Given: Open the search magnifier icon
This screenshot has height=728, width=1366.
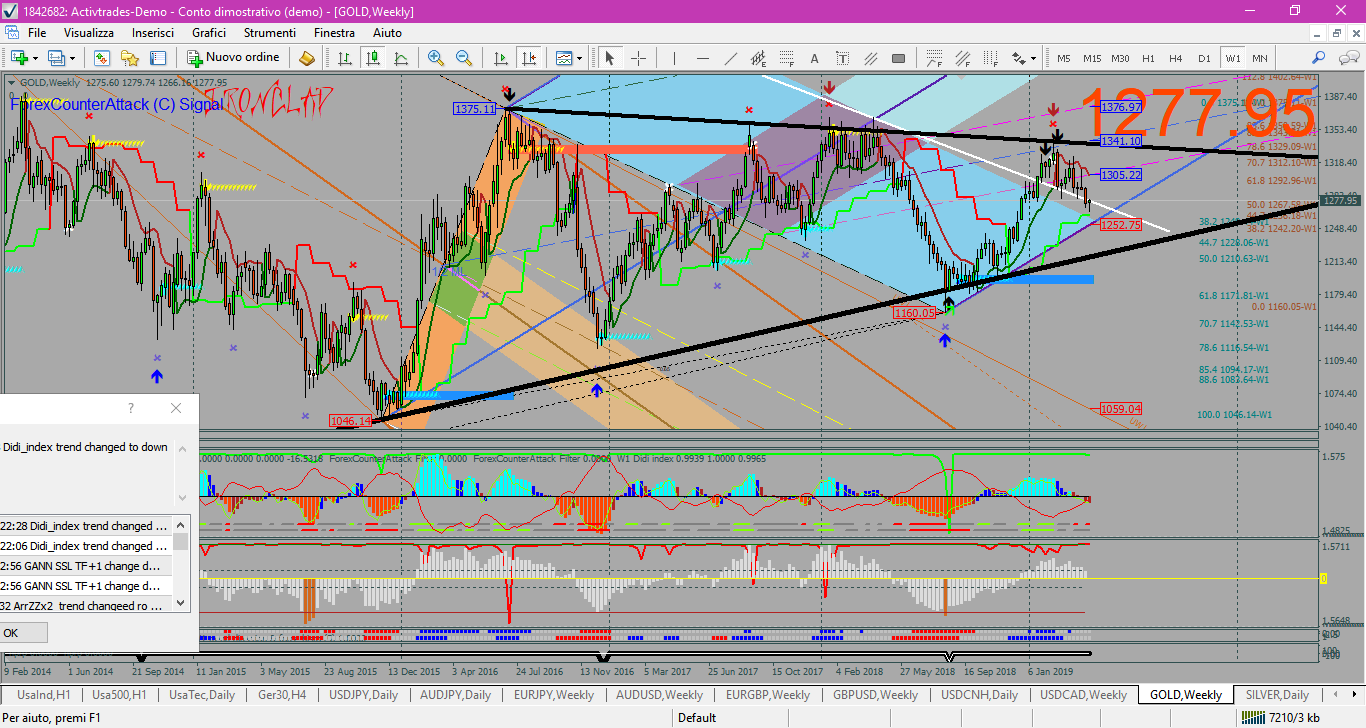Looking at the screenshot, I should (1319, 57).
